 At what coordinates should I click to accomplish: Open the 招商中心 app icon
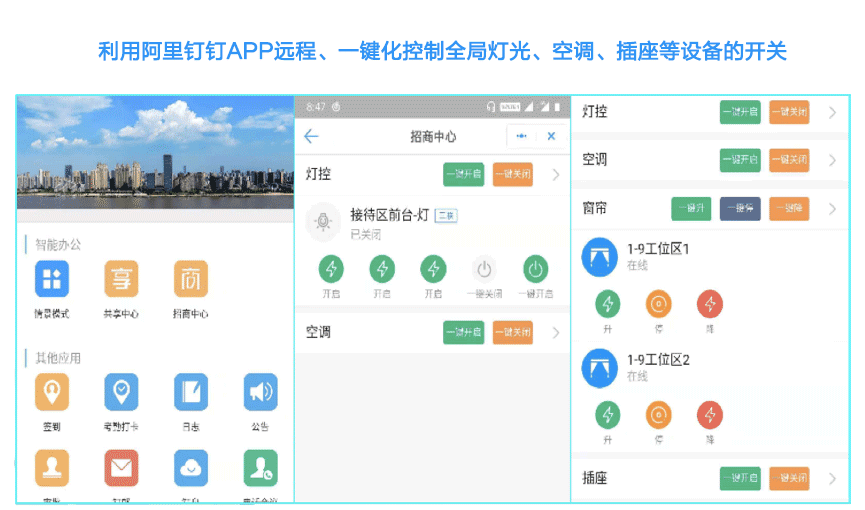point(190,279)
